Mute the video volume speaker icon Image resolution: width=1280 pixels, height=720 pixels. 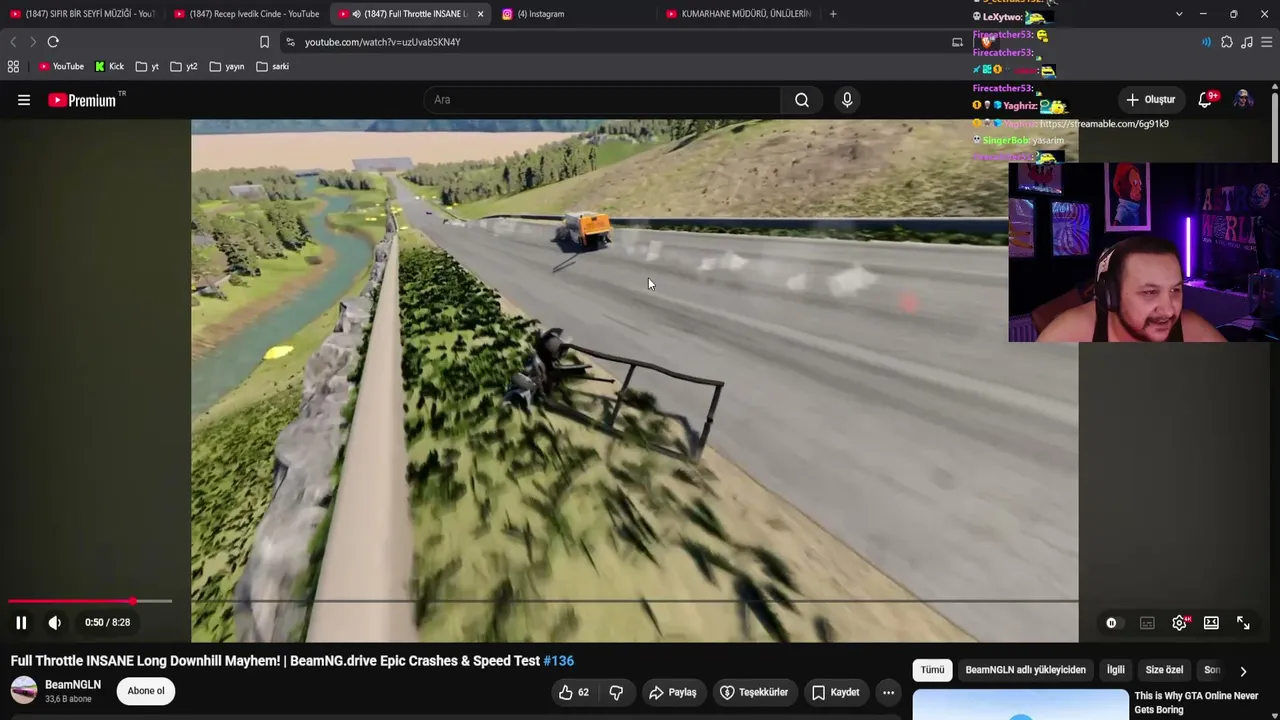click(55, 622)
